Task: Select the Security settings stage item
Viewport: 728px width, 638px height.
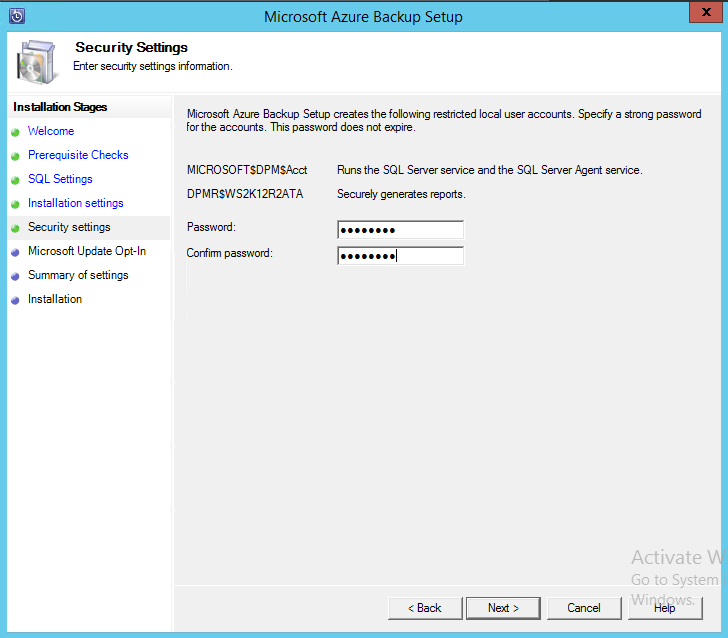Action: coord(69,227)
